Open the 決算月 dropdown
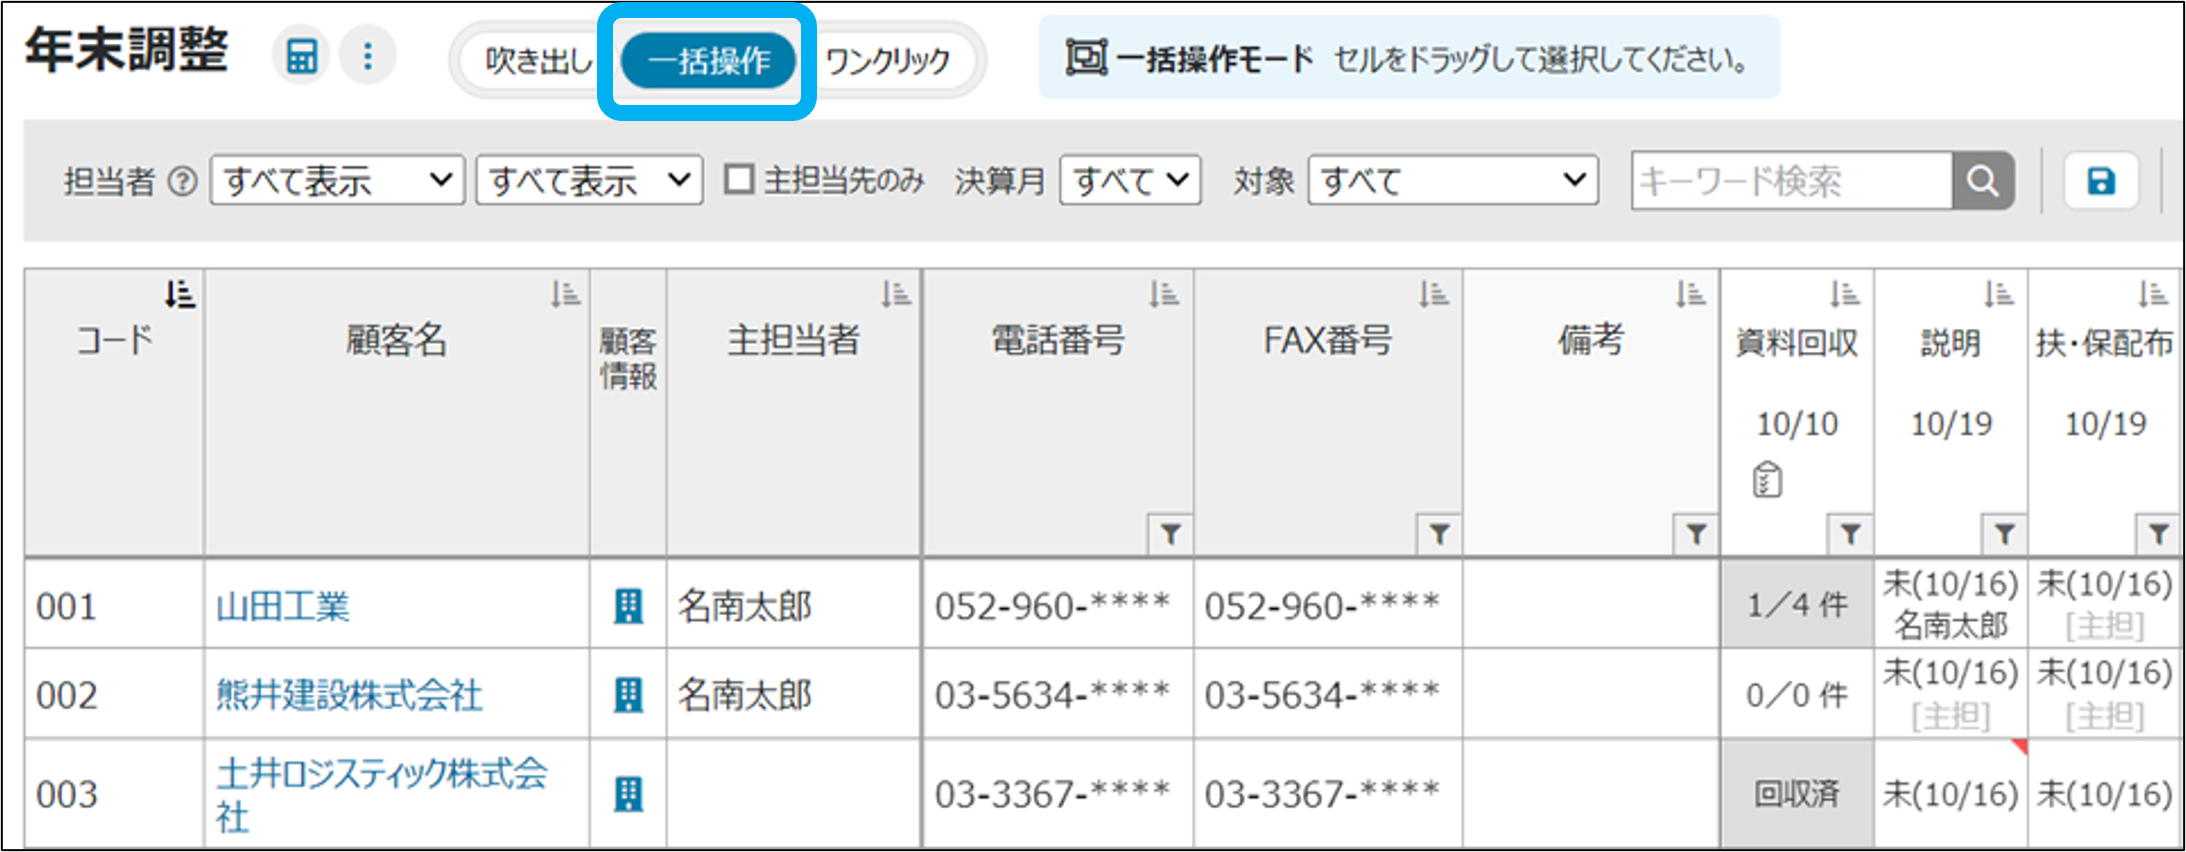2186x852 pixels. tap(1130, 181)
